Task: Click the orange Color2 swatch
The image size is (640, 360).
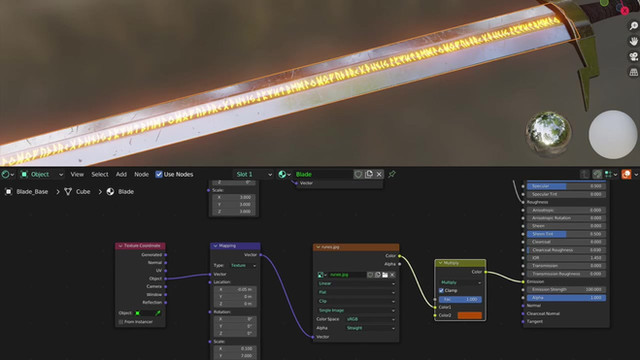Action: (x=470, y=316)
